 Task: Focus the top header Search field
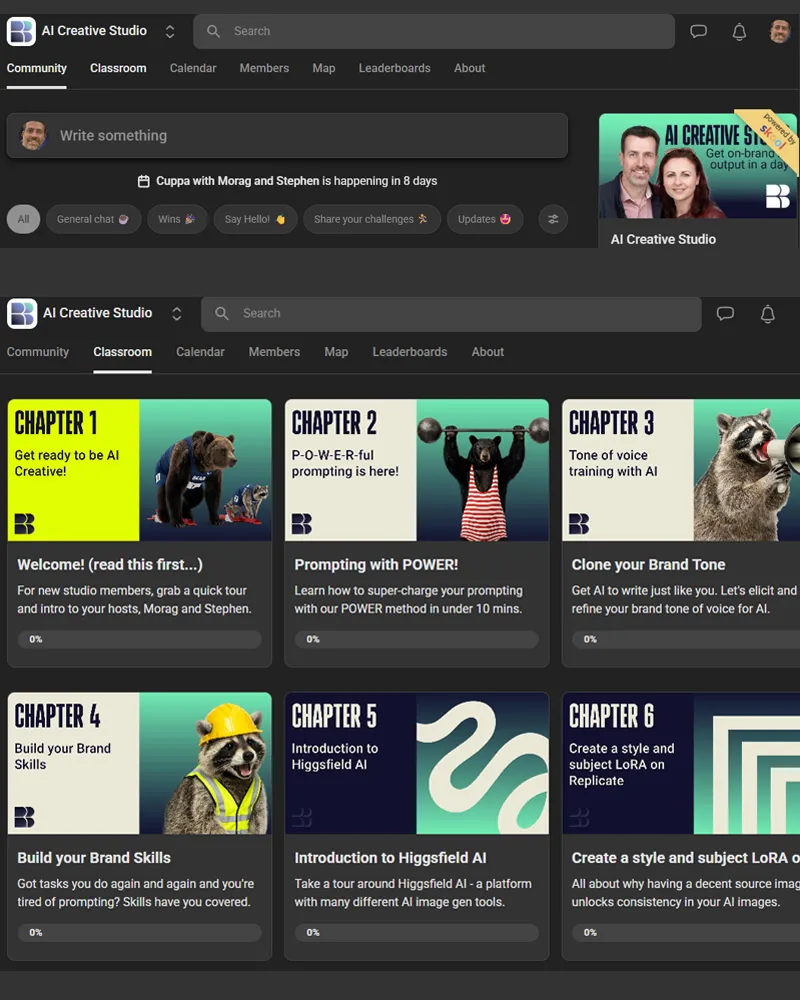[434, 31]
